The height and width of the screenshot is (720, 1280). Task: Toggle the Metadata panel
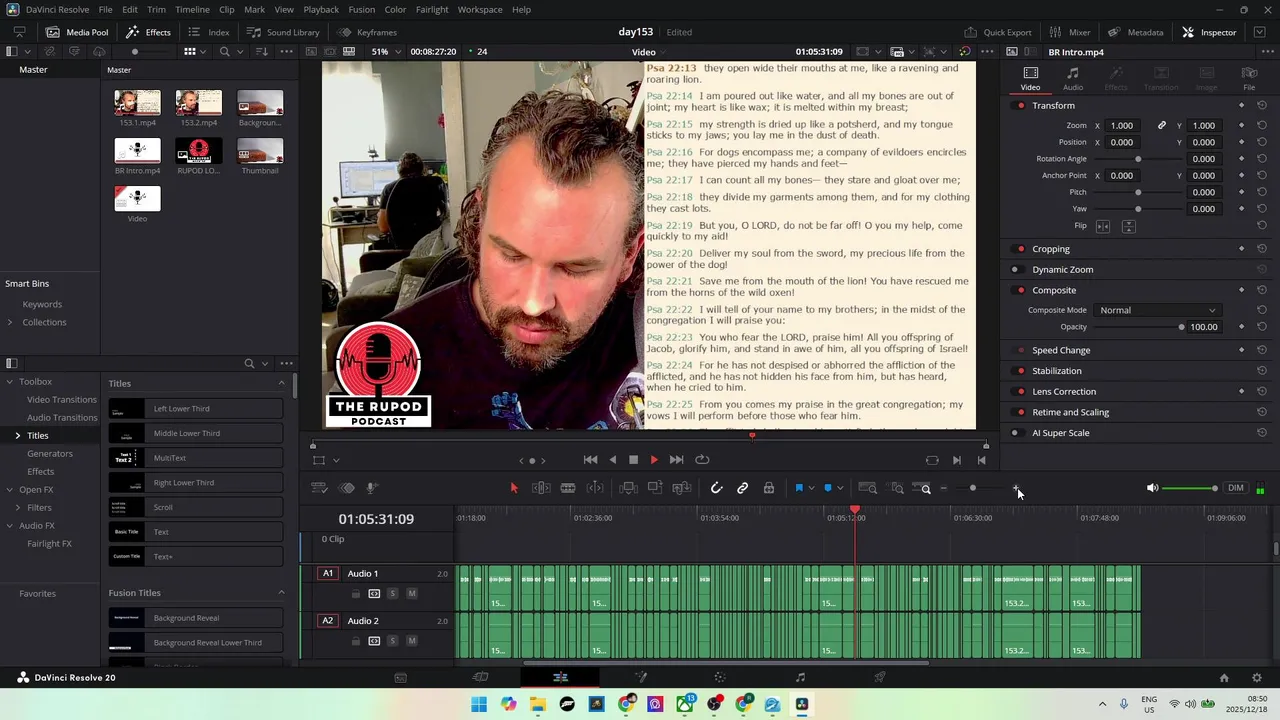coord(1134,32)
